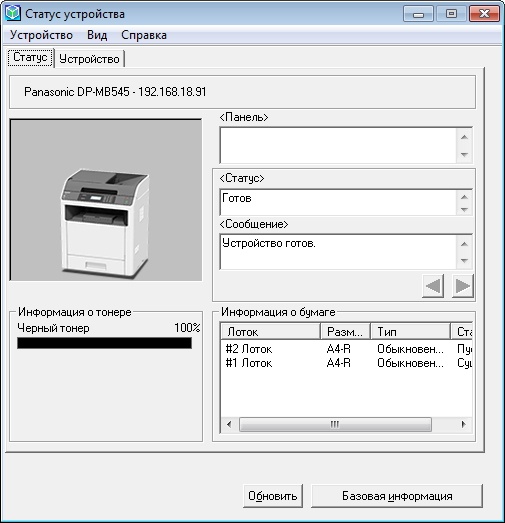Click the Panasonic printer image

(106, 200)
